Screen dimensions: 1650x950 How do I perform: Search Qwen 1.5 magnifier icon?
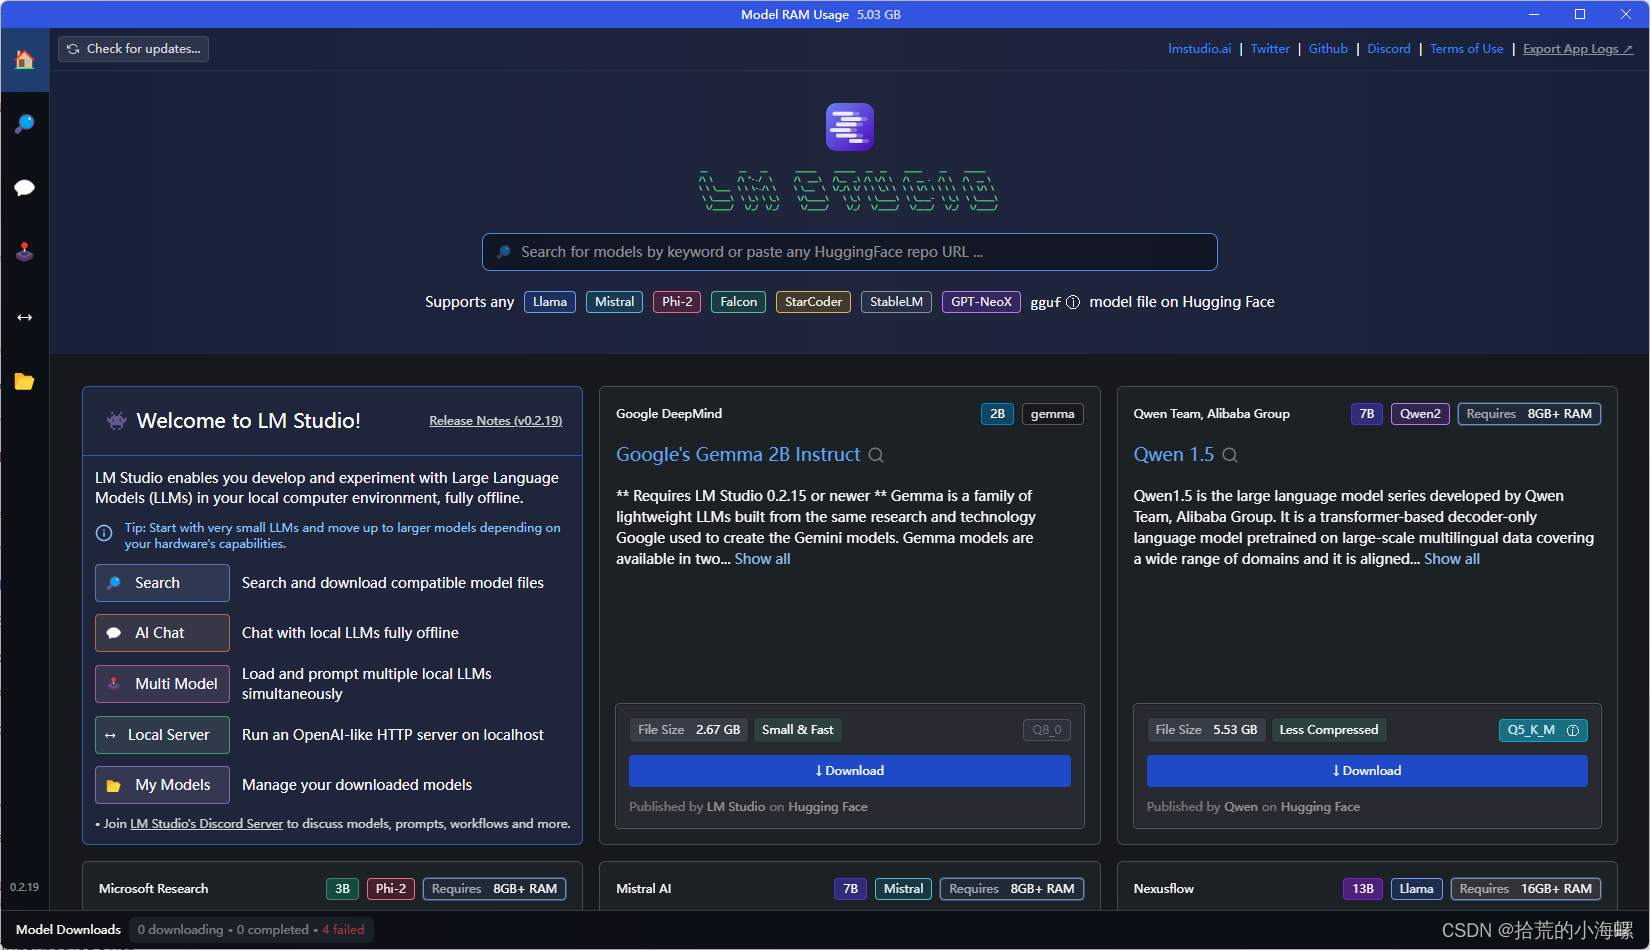pyautogui.click(x=1230, y=455)
